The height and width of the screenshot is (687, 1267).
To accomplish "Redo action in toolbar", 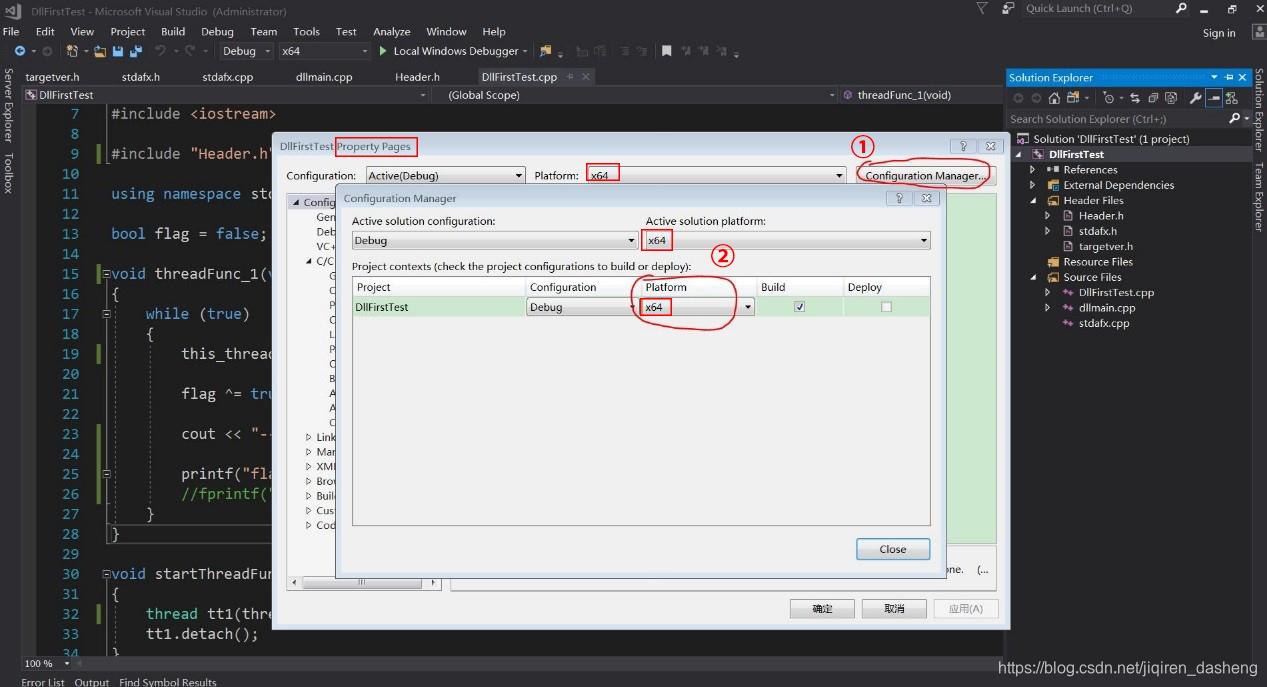I will pos(190,51).
